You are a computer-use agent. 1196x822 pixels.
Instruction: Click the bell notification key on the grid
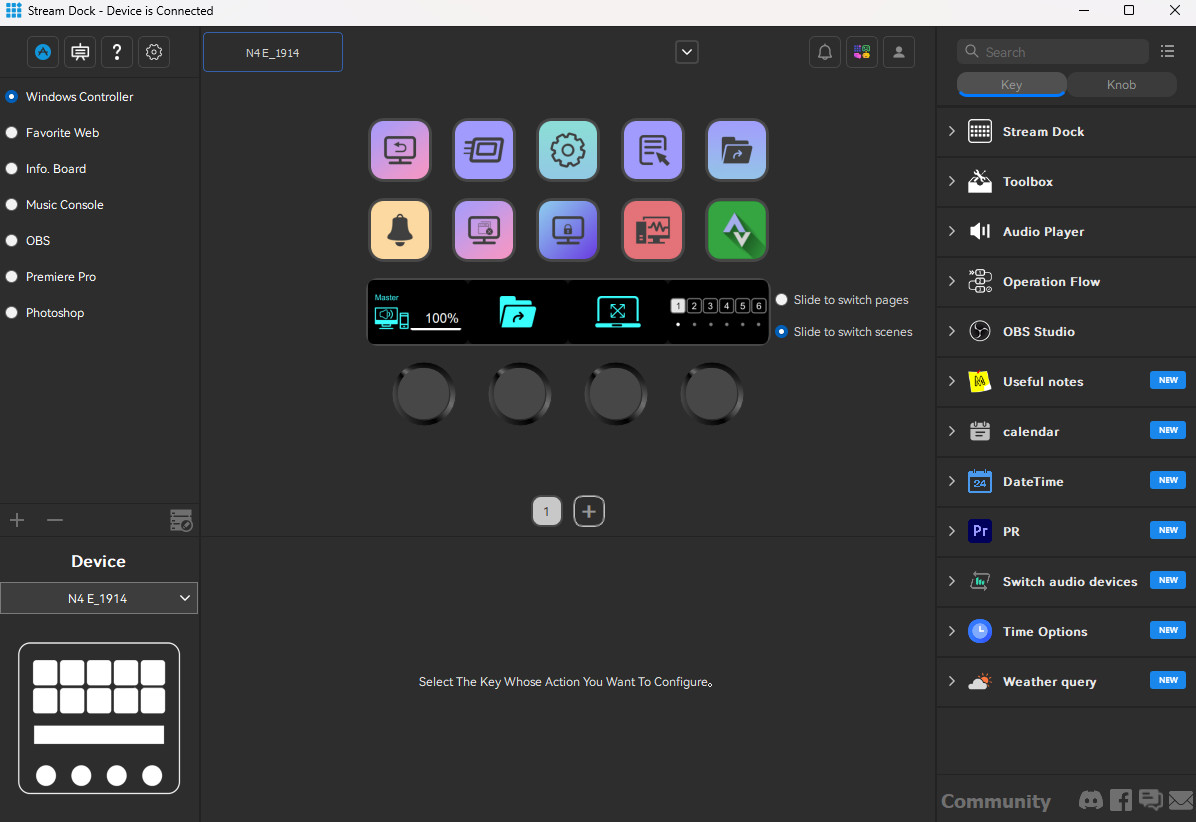pos(400,230)
